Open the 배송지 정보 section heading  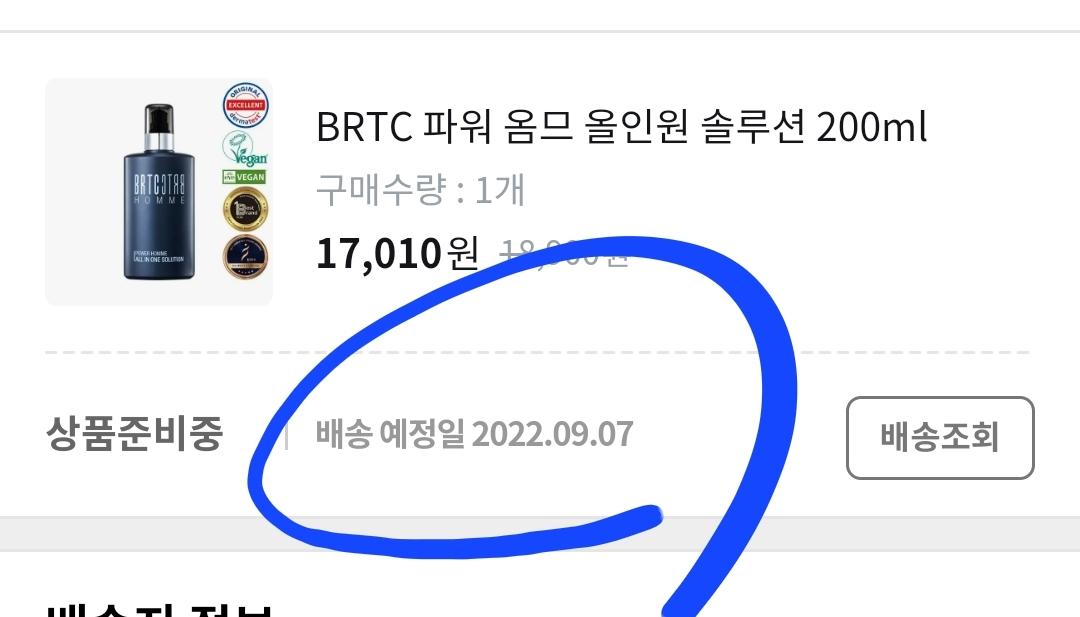tap(159, 610)
